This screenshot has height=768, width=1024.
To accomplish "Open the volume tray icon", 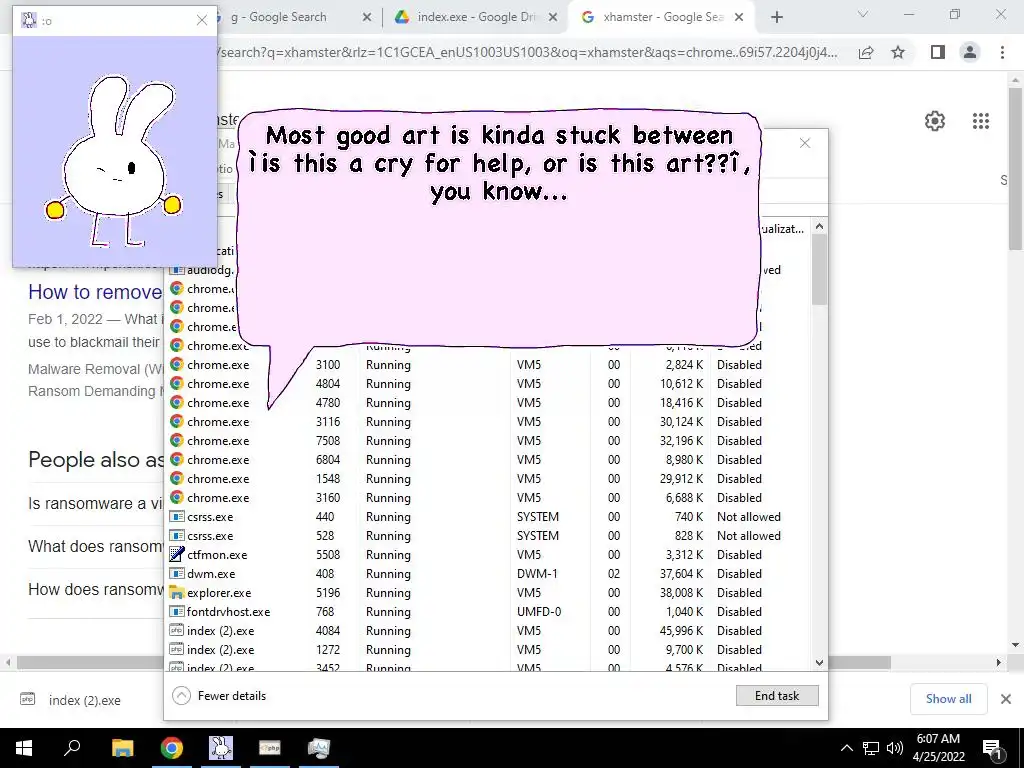I will [x=895, y=748].
